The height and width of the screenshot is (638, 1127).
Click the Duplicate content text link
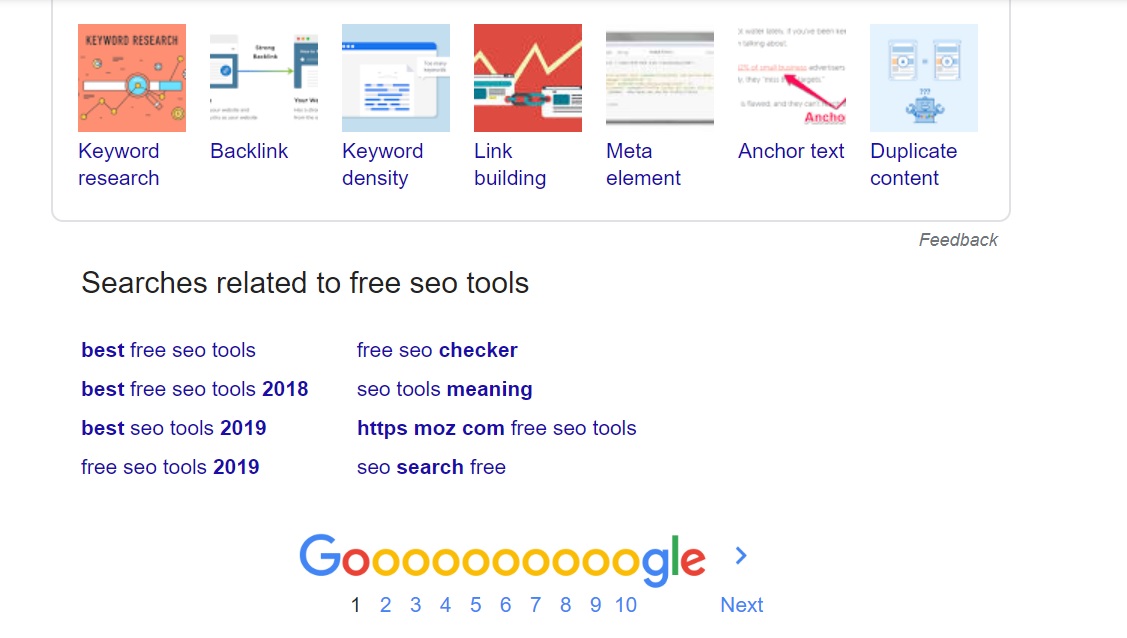pyautogui.click(x=914, y=165)
